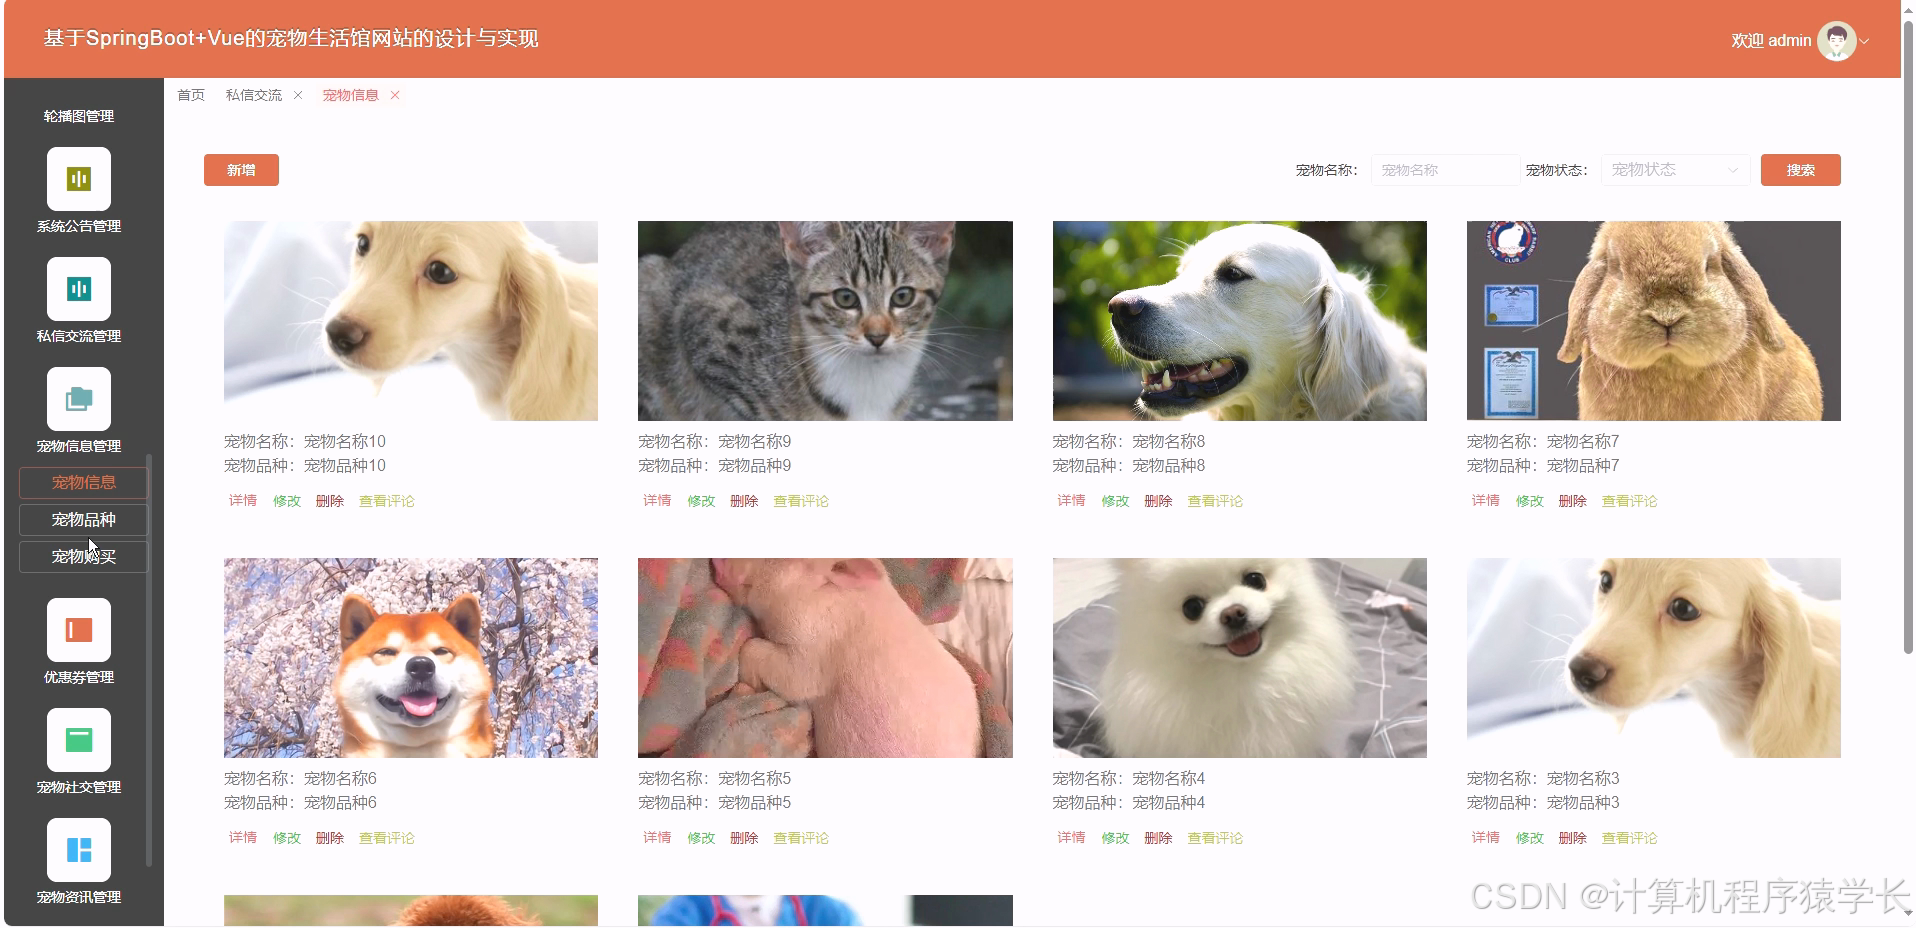The width and height of the screenshot is (1916, 928).
Task: Click 删除 for 宠物名称3
Action: pos(1572,838)
